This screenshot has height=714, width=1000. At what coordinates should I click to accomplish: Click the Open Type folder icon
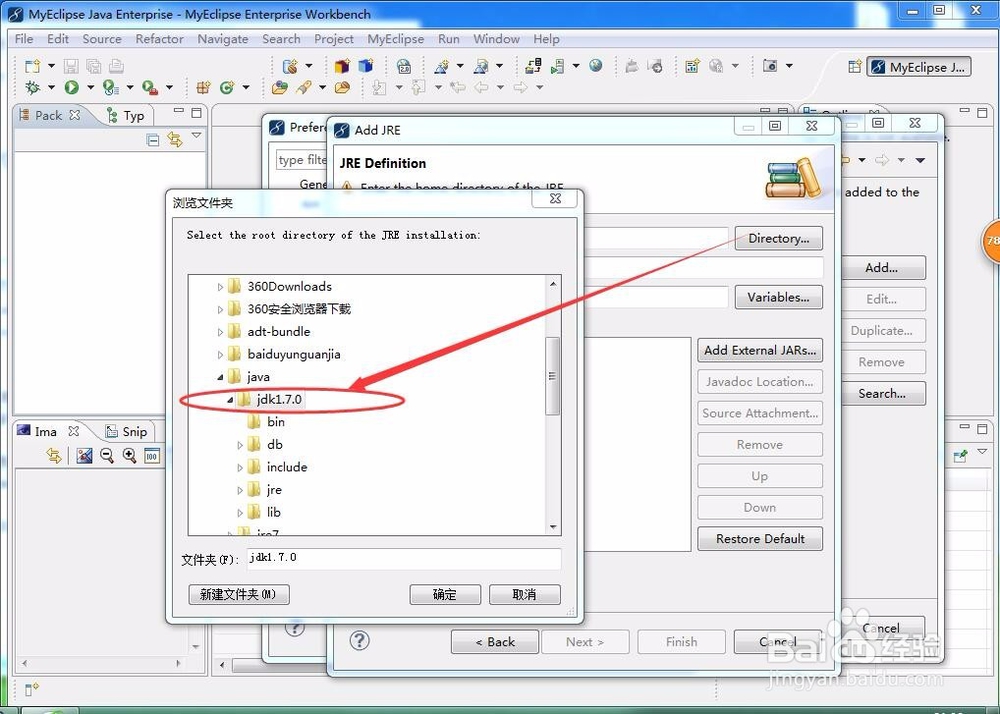tap(279, 87)
